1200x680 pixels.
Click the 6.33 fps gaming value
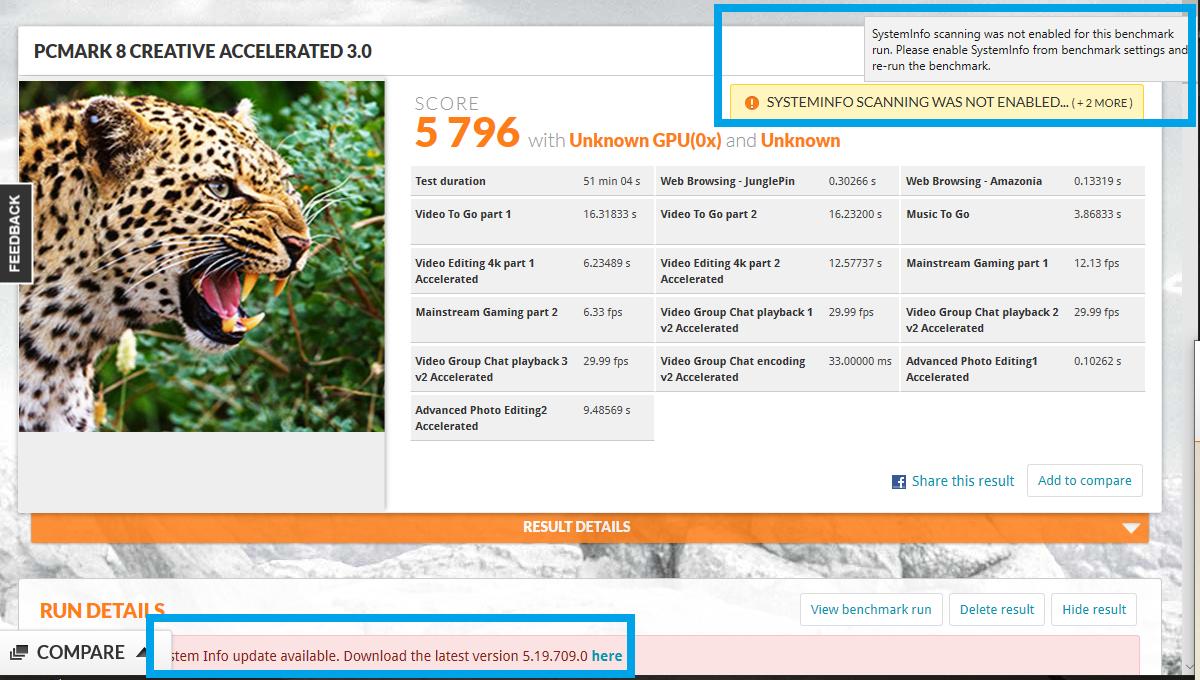point(603,312)
